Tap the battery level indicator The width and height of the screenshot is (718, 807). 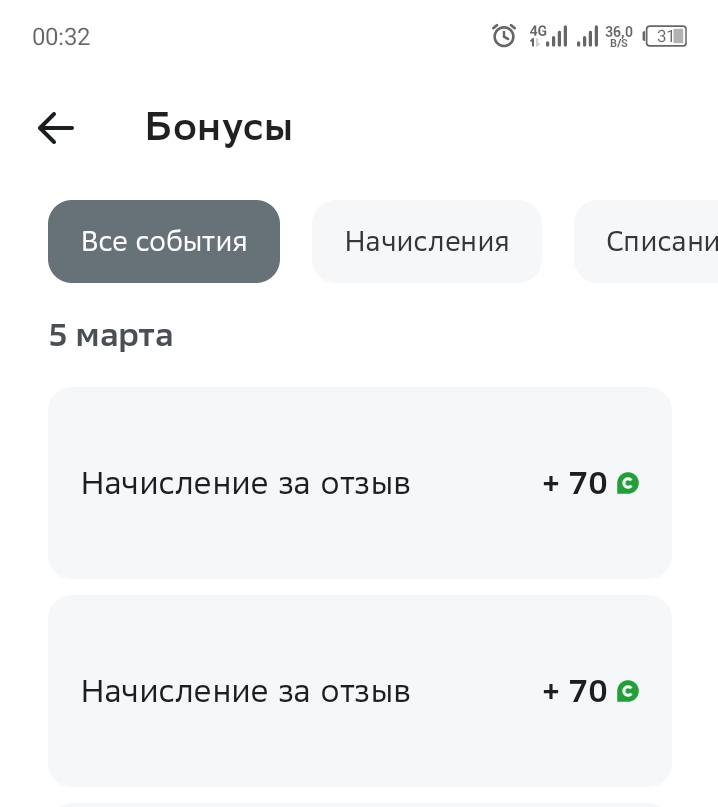click(x=664, y=36)
